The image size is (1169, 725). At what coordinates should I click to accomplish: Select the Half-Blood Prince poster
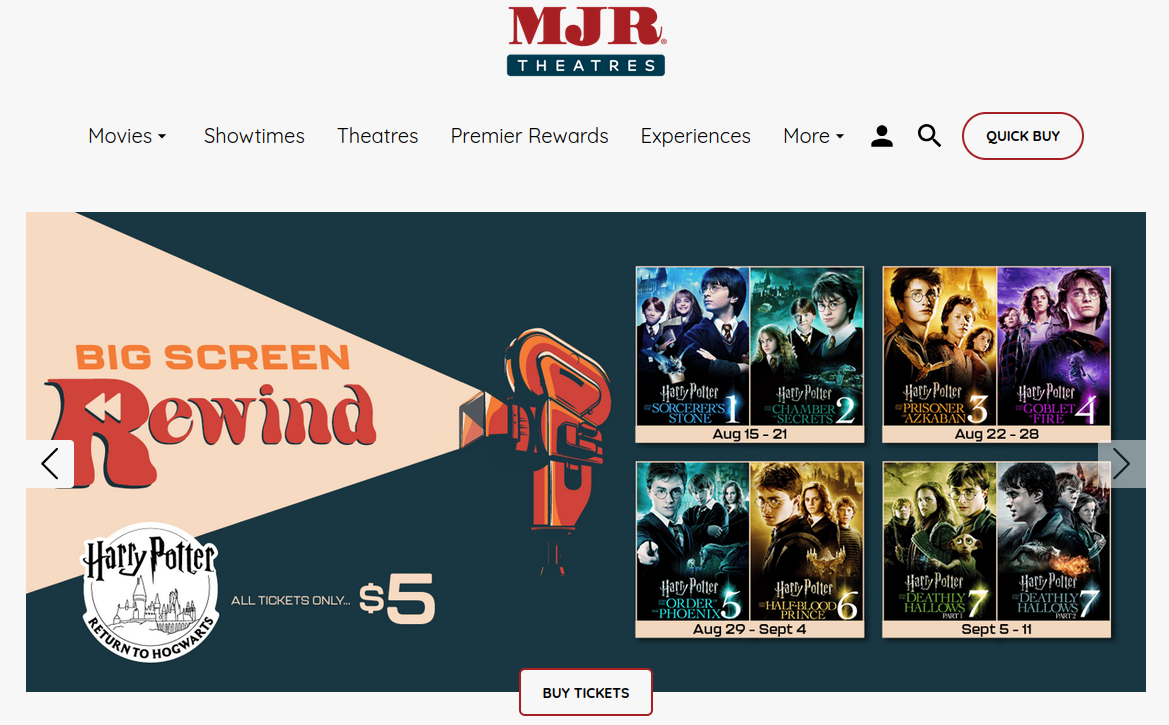pyautogui.click(x=807, y=542)
